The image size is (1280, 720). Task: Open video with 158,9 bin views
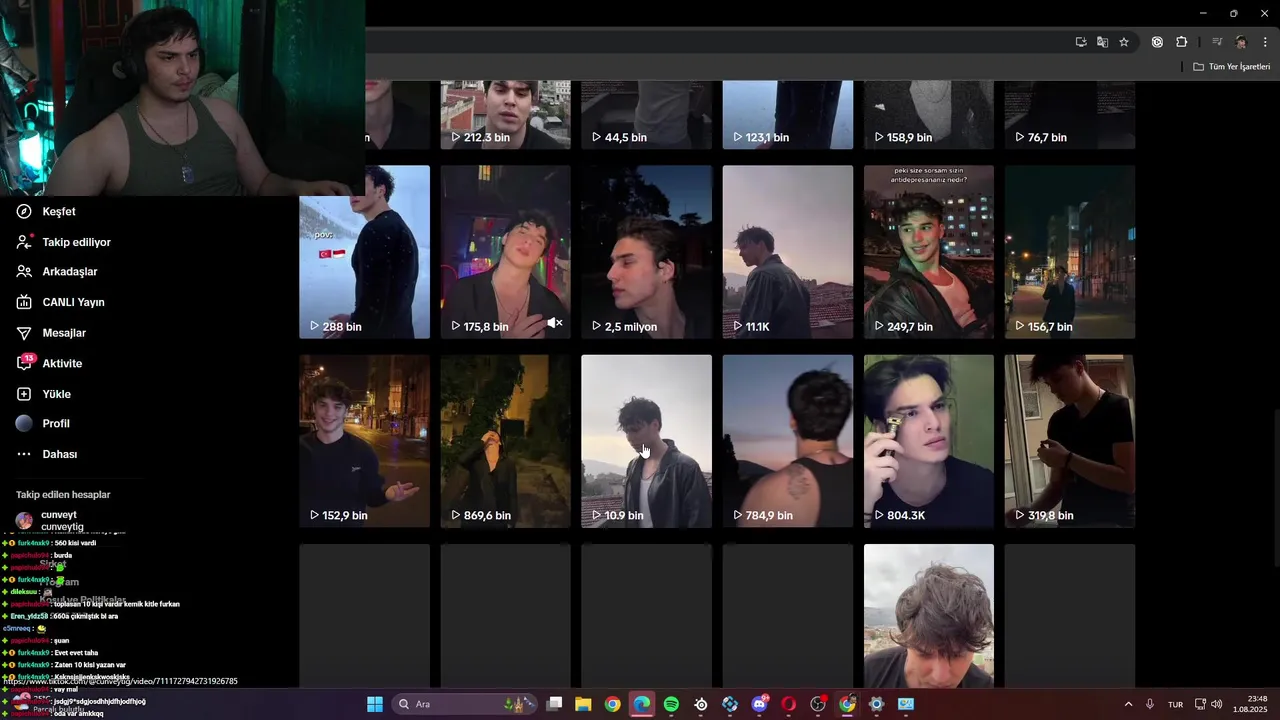929,115
